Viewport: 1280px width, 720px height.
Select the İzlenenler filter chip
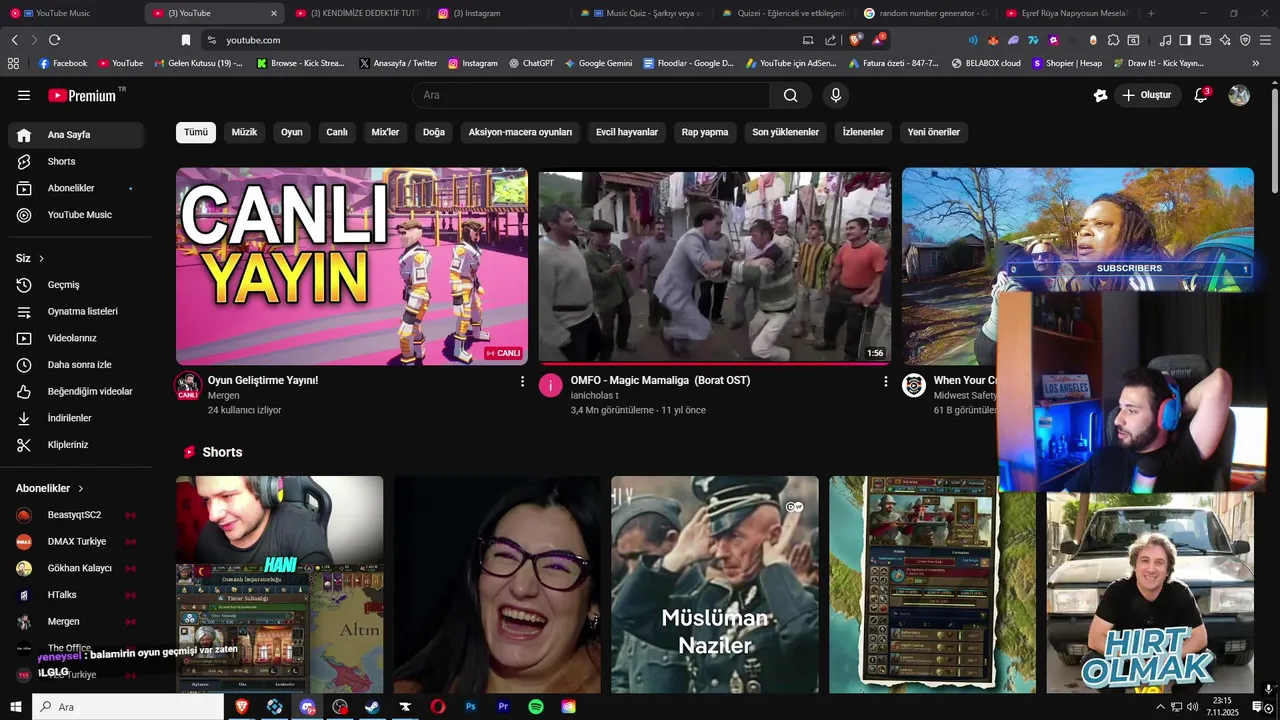tap(863, 132)
